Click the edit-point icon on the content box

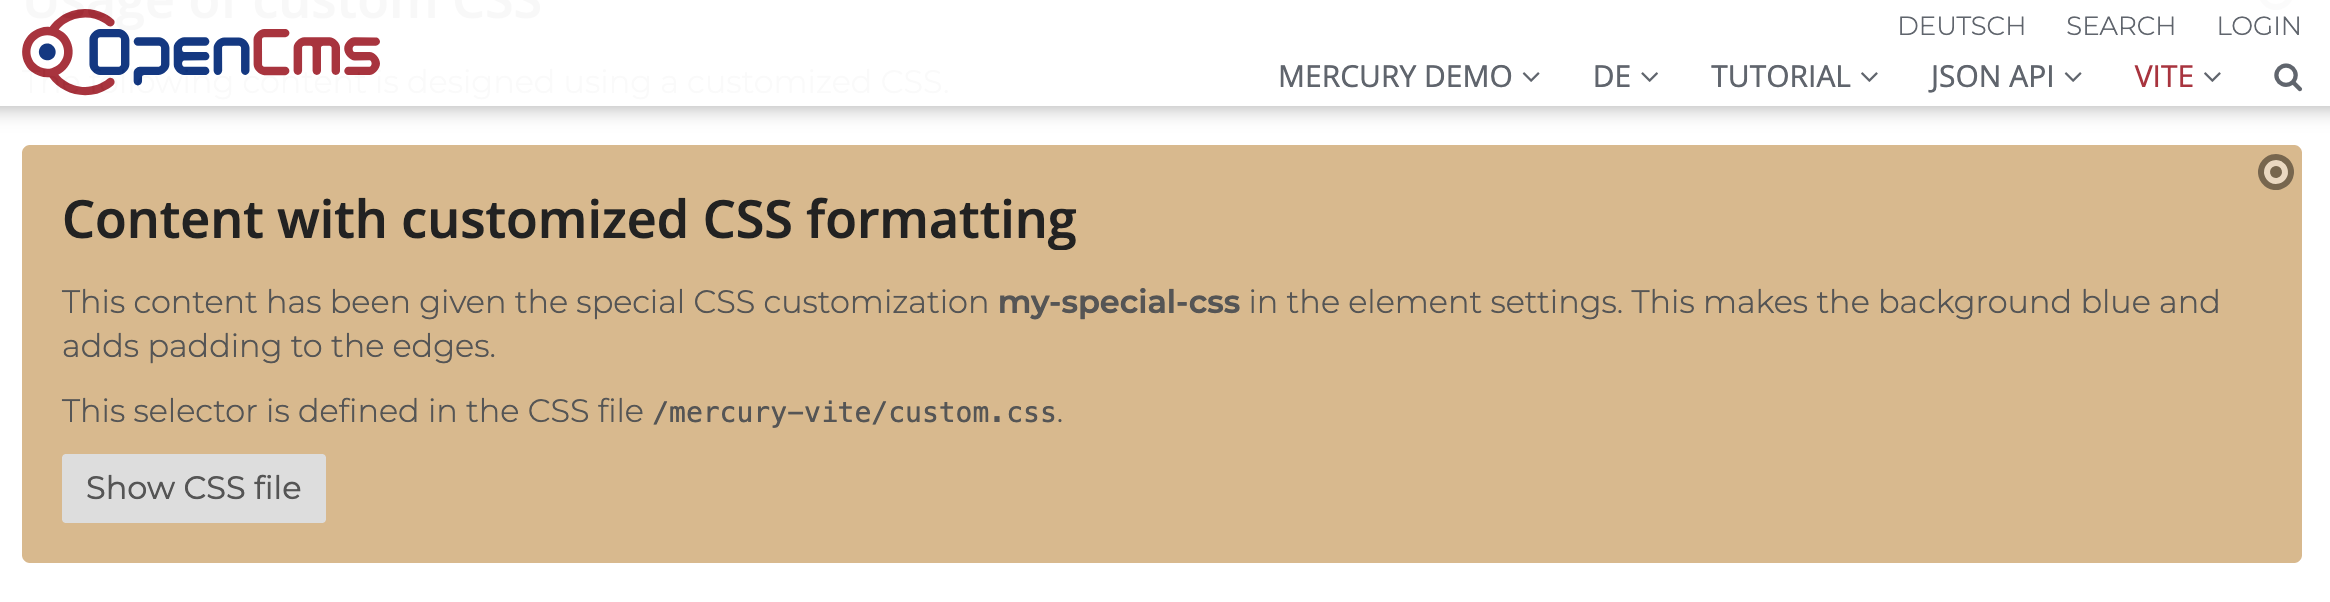click(2277, 173)
